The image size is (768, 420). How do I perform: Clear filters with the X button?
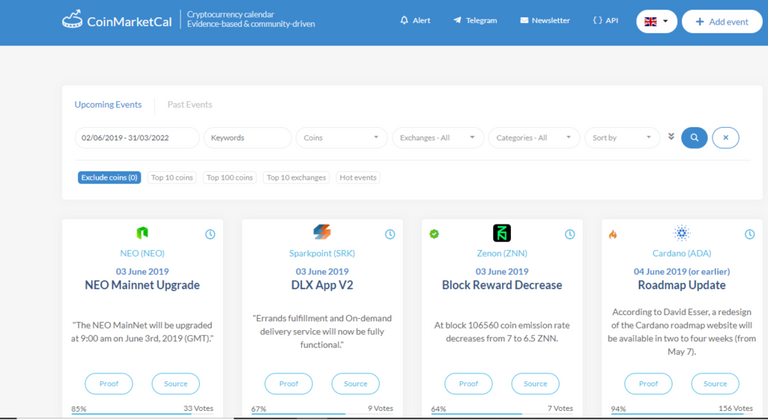pos(725,138)
